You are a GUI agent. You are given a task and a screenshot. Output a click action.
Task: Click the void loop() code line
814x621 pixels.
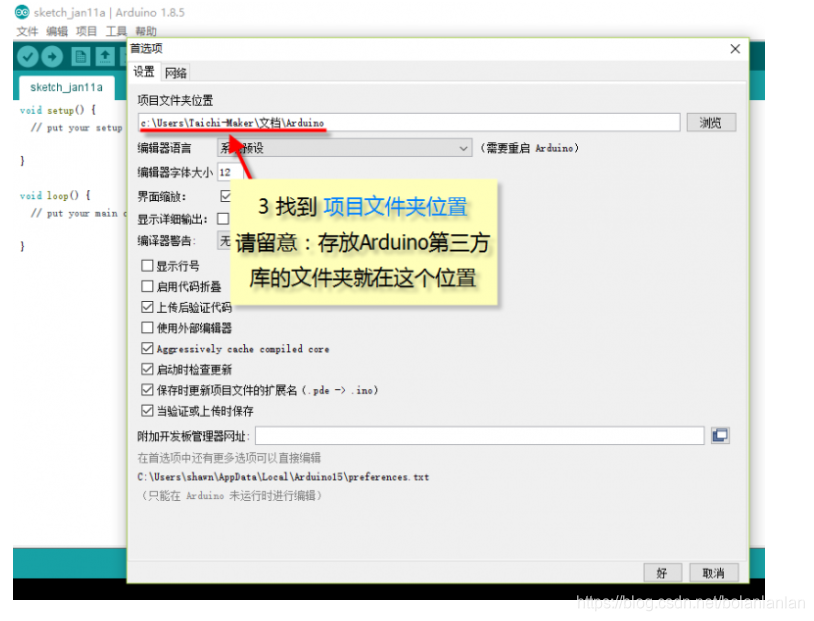pos(55,196)
